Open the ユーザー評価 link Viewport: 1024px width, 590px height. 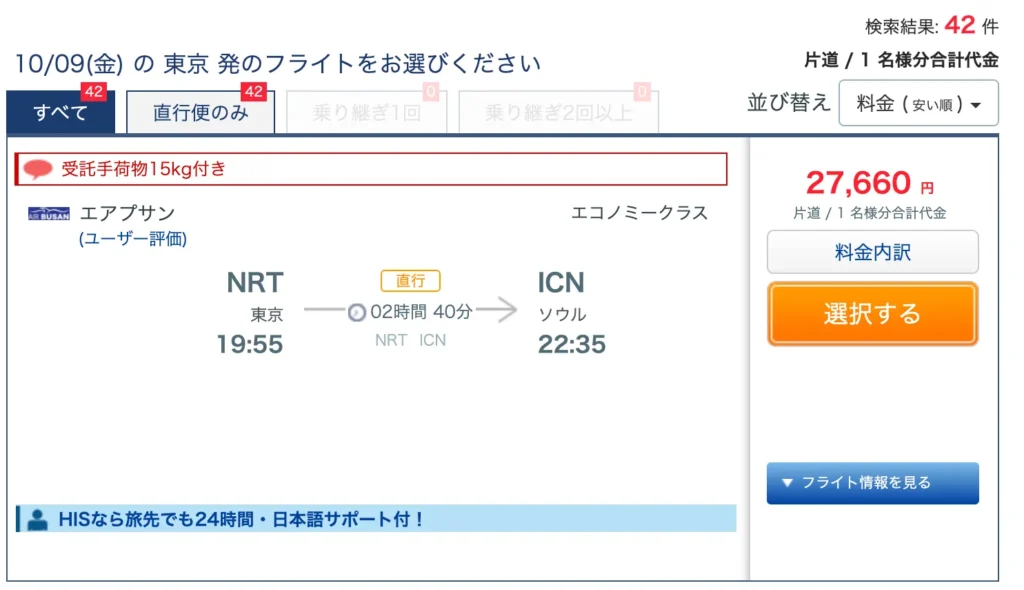(x=133, y=239)
